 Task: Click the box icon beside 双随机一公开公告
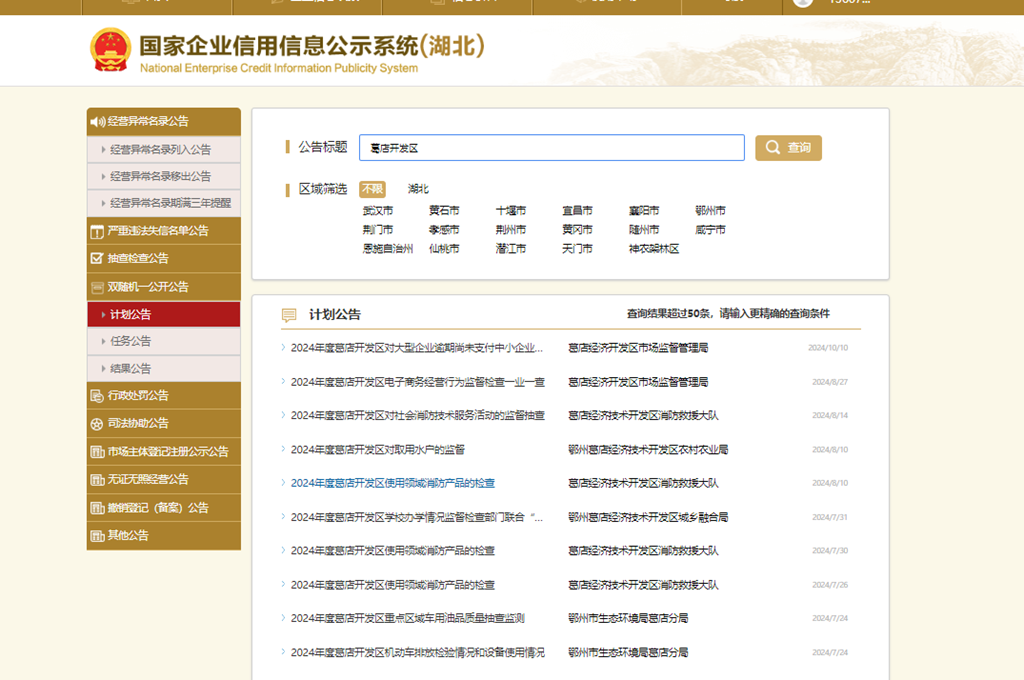(x=97, y=287)
